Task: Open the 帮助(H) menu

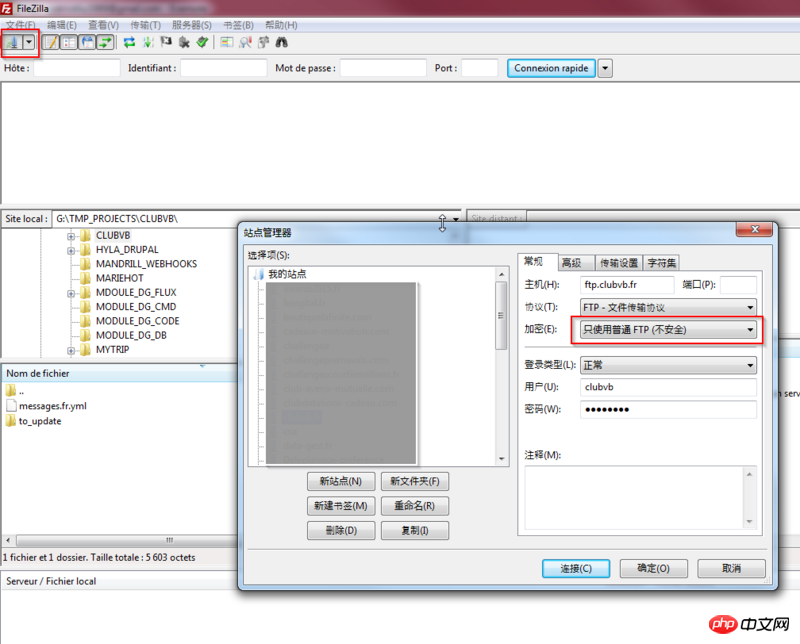Action: click(281, 25)
